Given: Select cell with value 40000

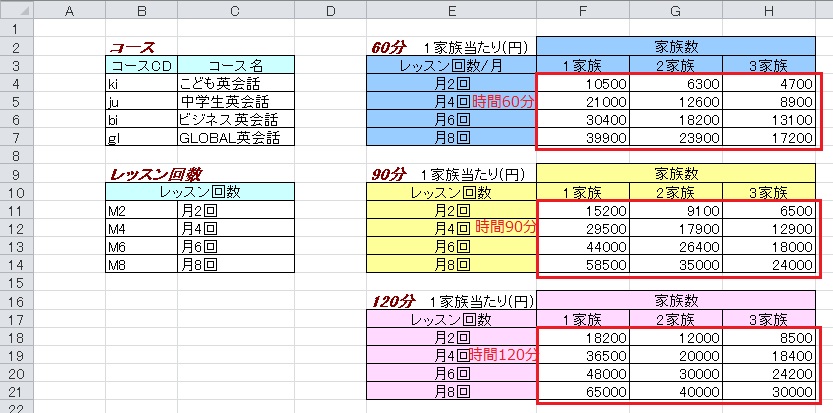Looking at the screenshot, I should tap(676, 391).
